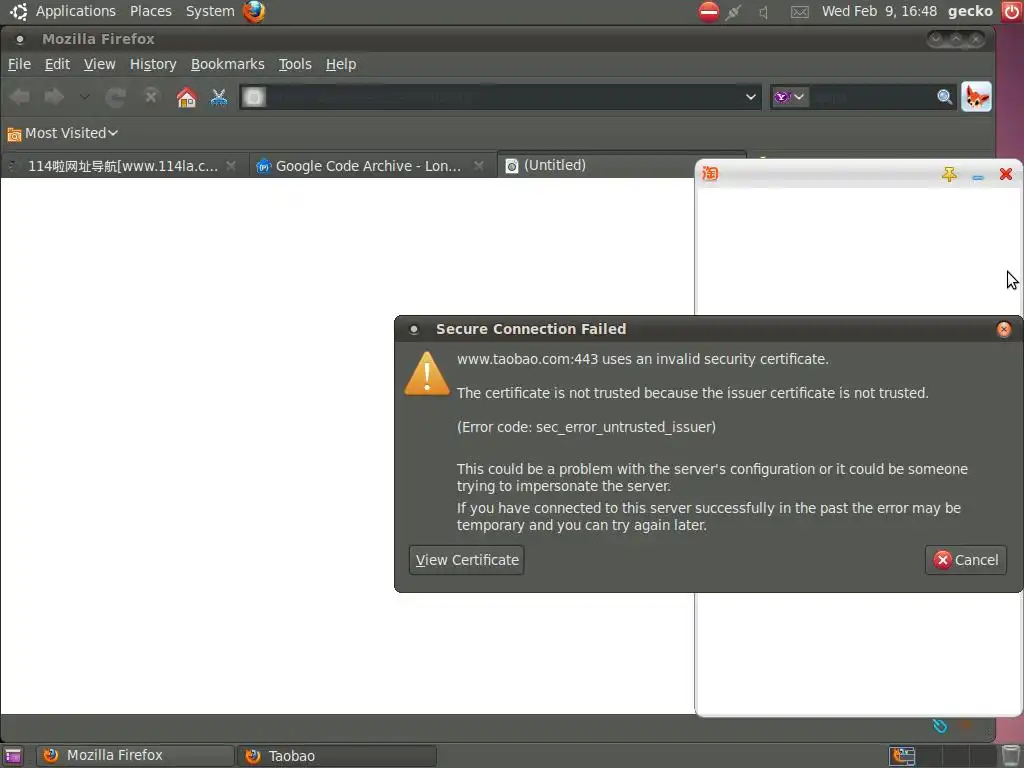Pin the Taobao popup panel
Screen dimensions: 1024x768
point(949,174)
